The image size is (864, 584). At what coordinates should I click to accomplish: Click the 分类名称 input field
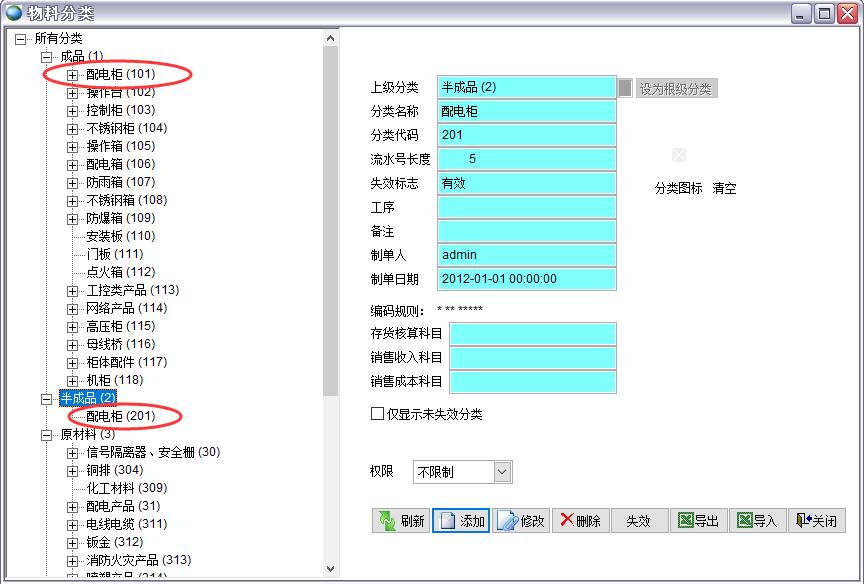(x=526, y=111)
